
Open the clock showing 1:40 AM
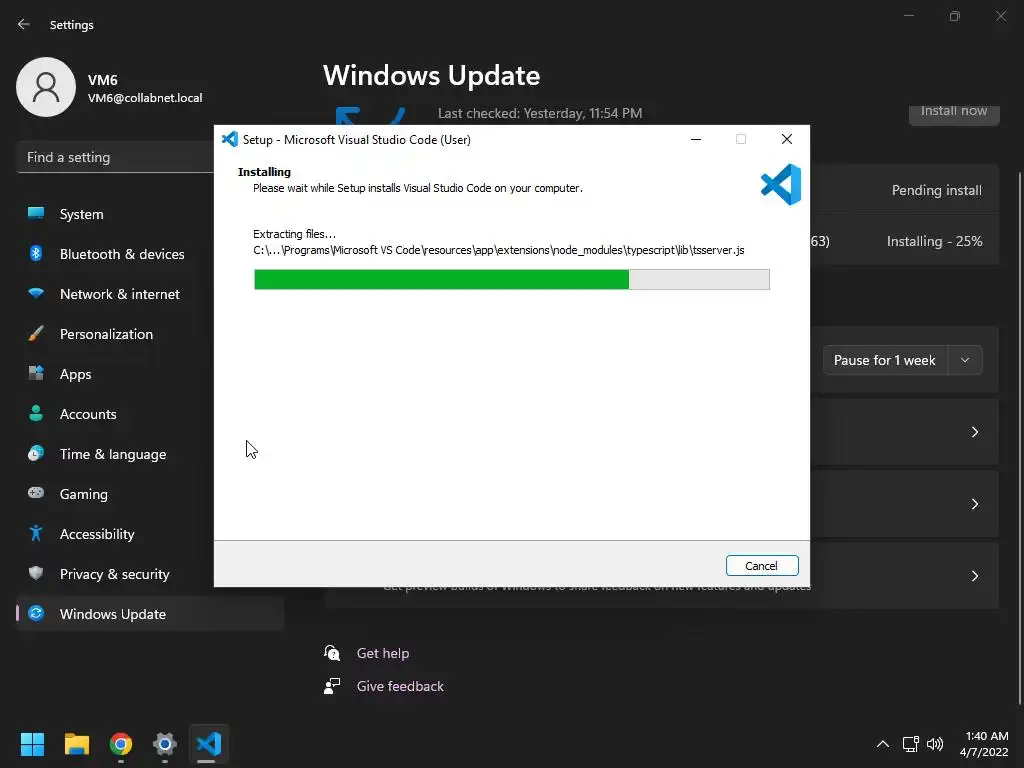[x=984, y=744]
